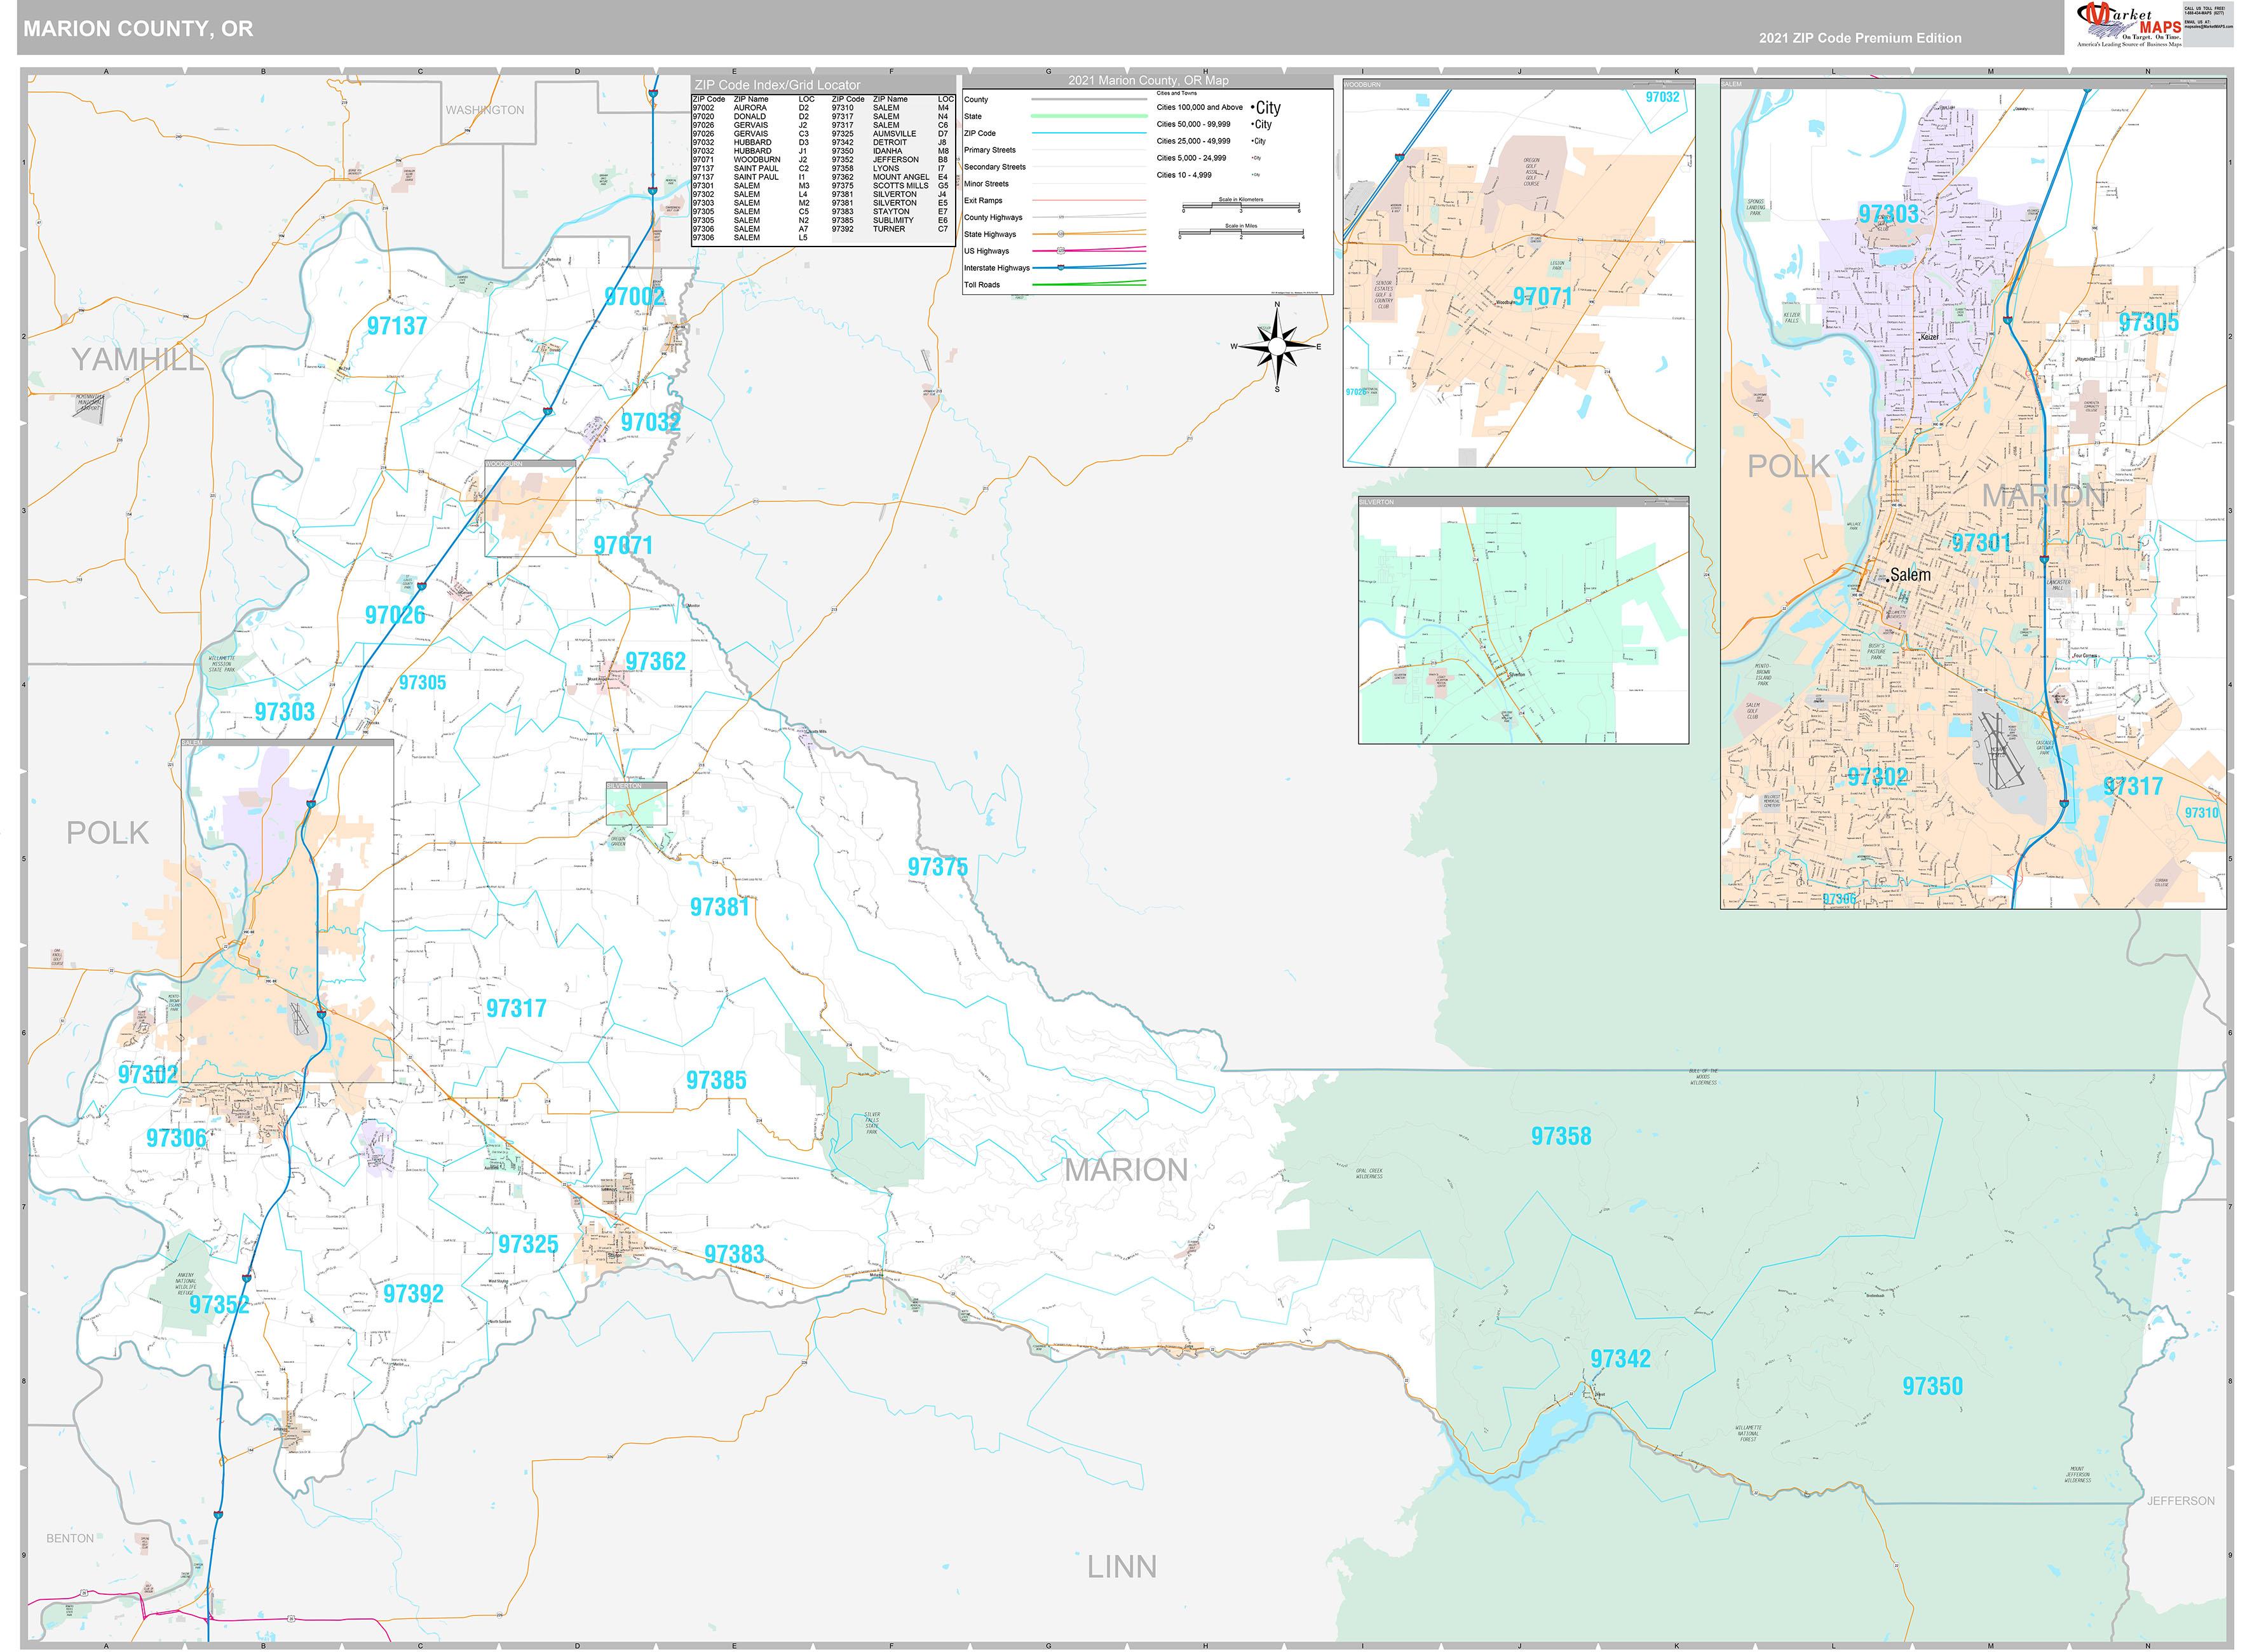Click the 97381 ZIP label near Silverton
Screen dimensions: 2245x1652
719,907
